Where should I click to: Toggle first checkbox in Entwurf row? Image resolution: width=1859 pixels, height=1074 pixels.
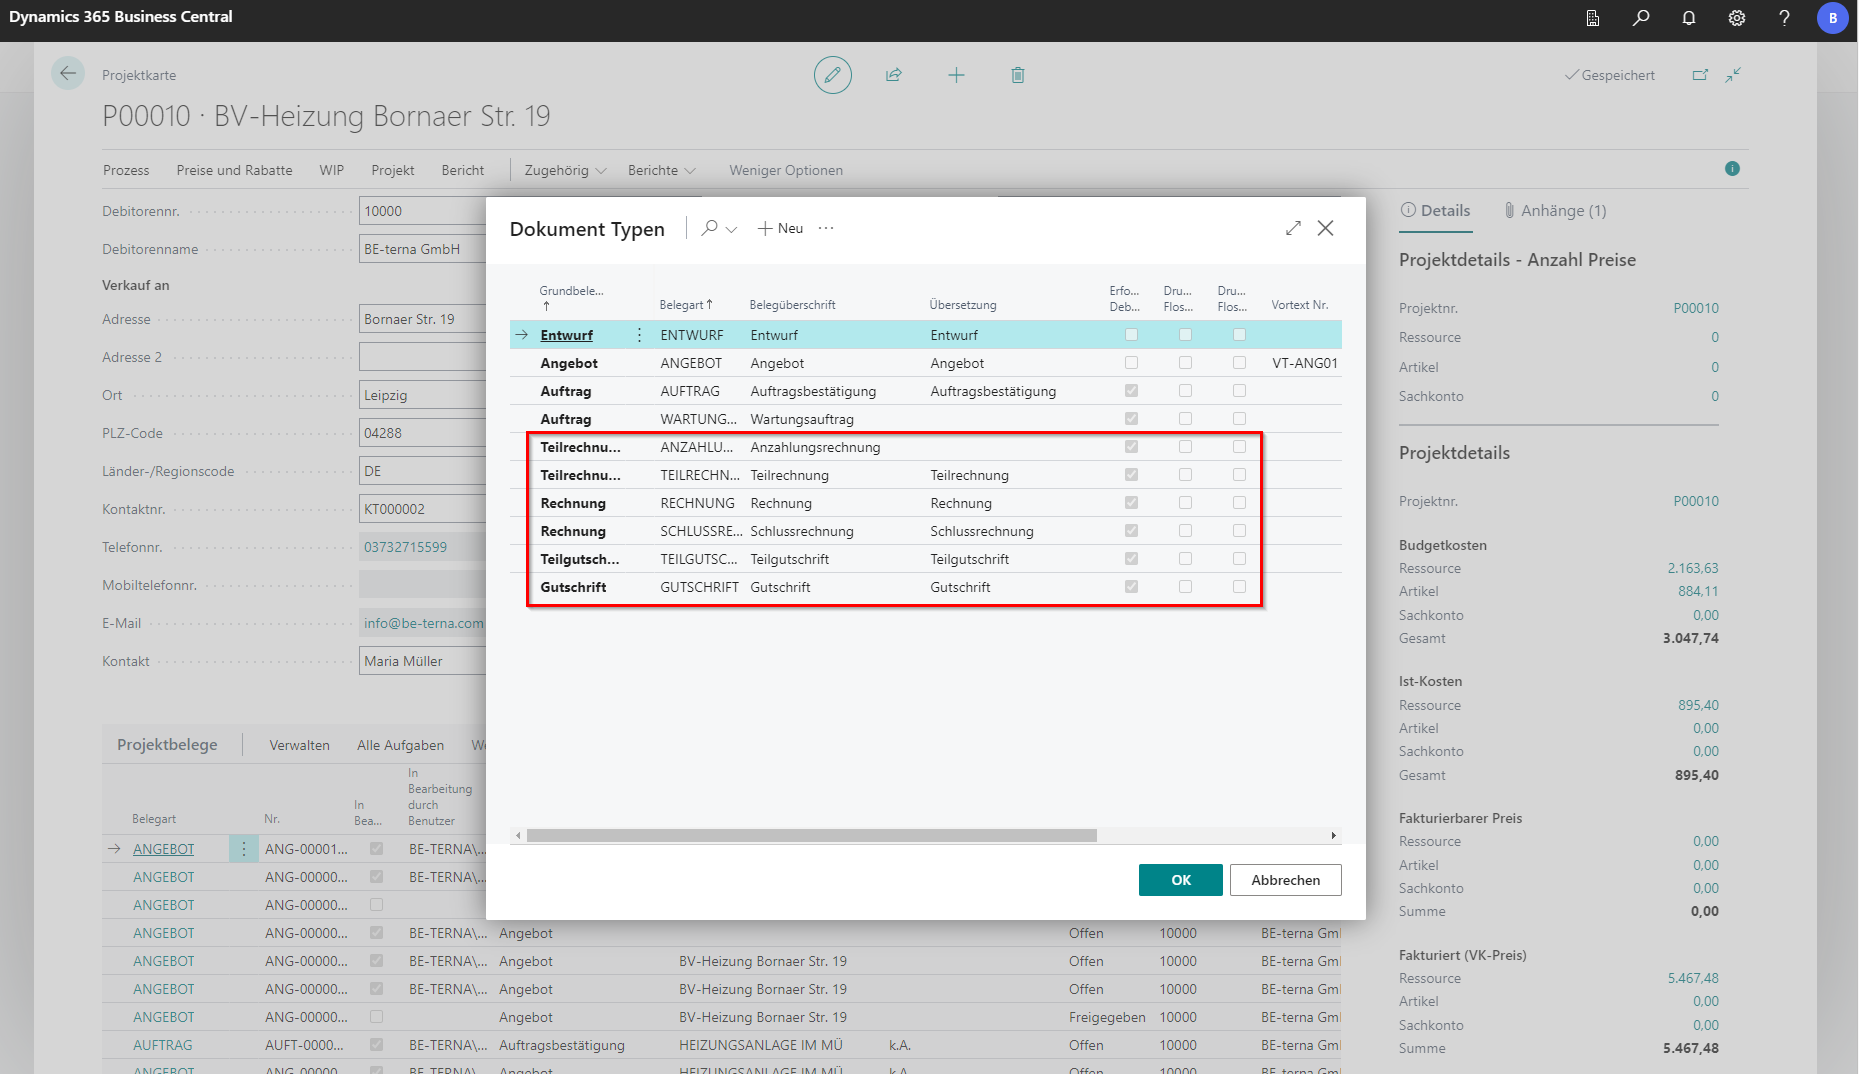[x=1131, y=335]
